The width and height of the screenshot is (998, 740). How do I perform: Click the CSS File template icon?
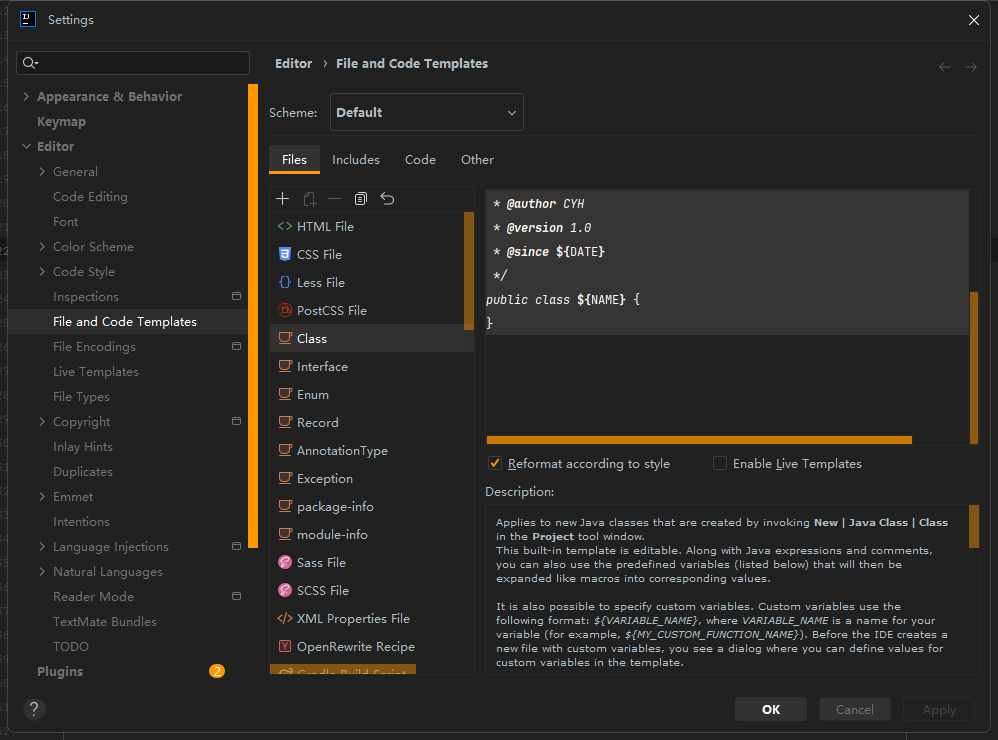point(285,255)
